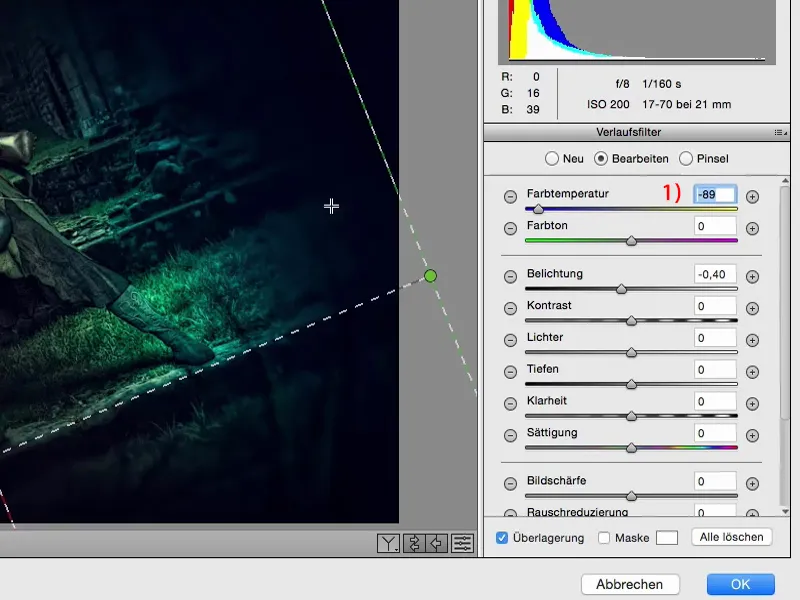Click the swap before/after settings icon
800x600 pixels.
point(412,543)
